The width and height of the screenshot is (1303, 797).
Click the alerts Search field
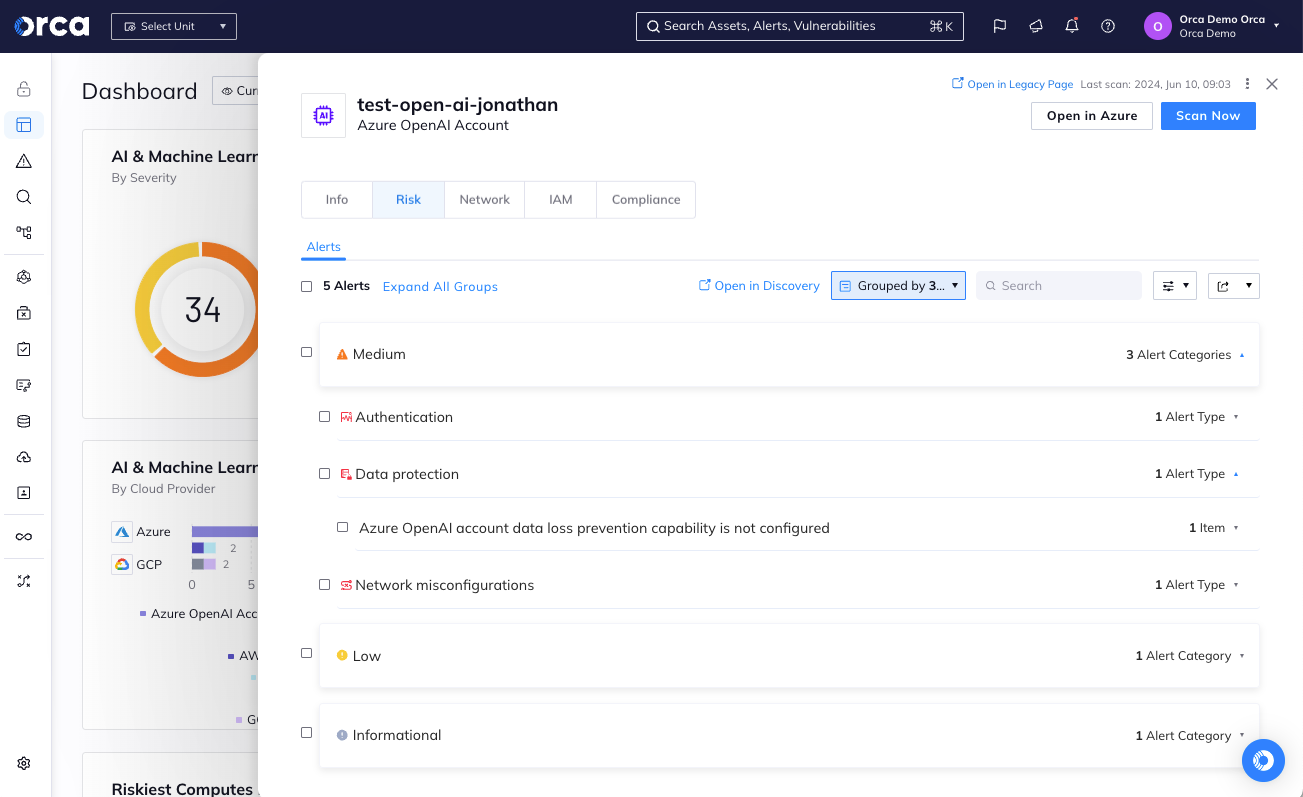(x=1059, y=286)
